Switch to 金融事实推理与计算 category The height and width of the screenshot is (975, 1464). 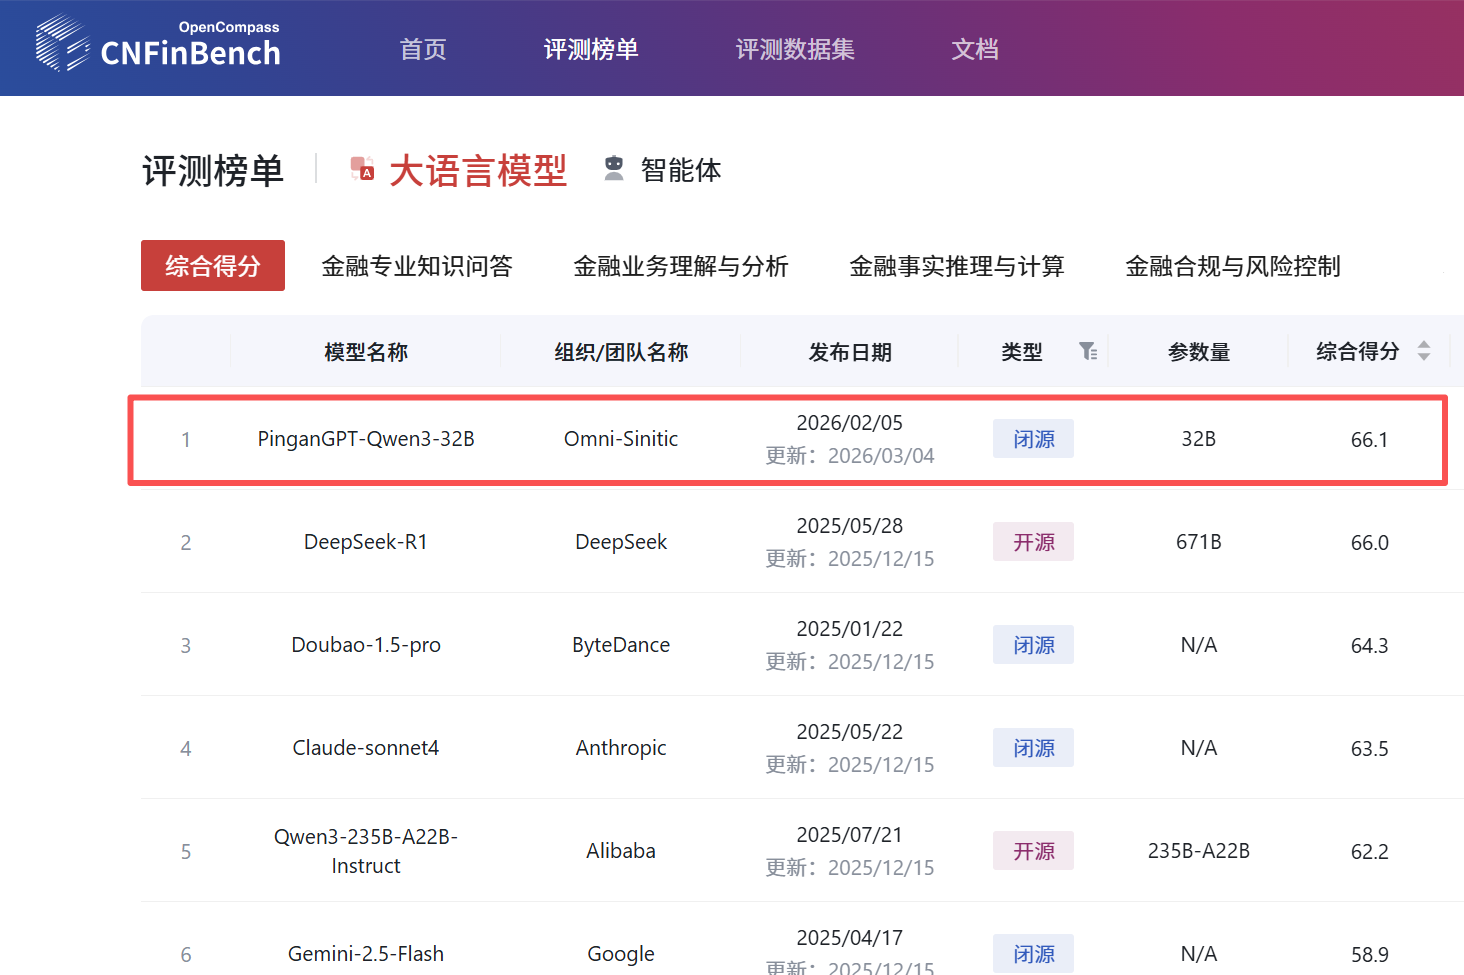point(957,266)
